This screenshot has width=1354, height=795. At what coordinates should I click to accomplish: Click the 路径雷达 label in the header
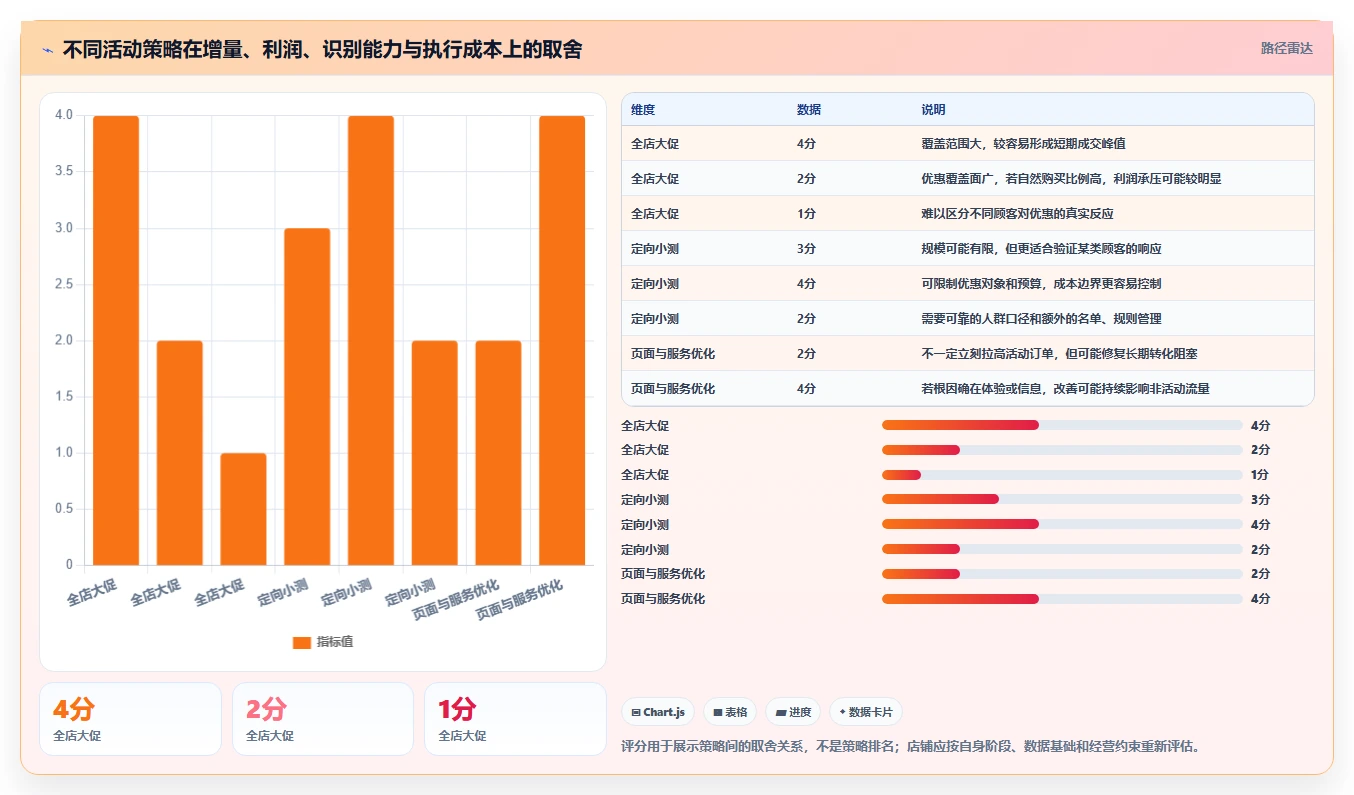click(1286, 48)
